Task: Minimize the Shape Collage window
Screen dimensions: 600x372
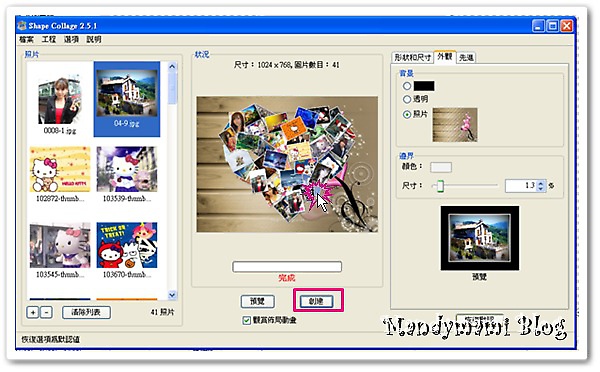Action: pos(538,26)
